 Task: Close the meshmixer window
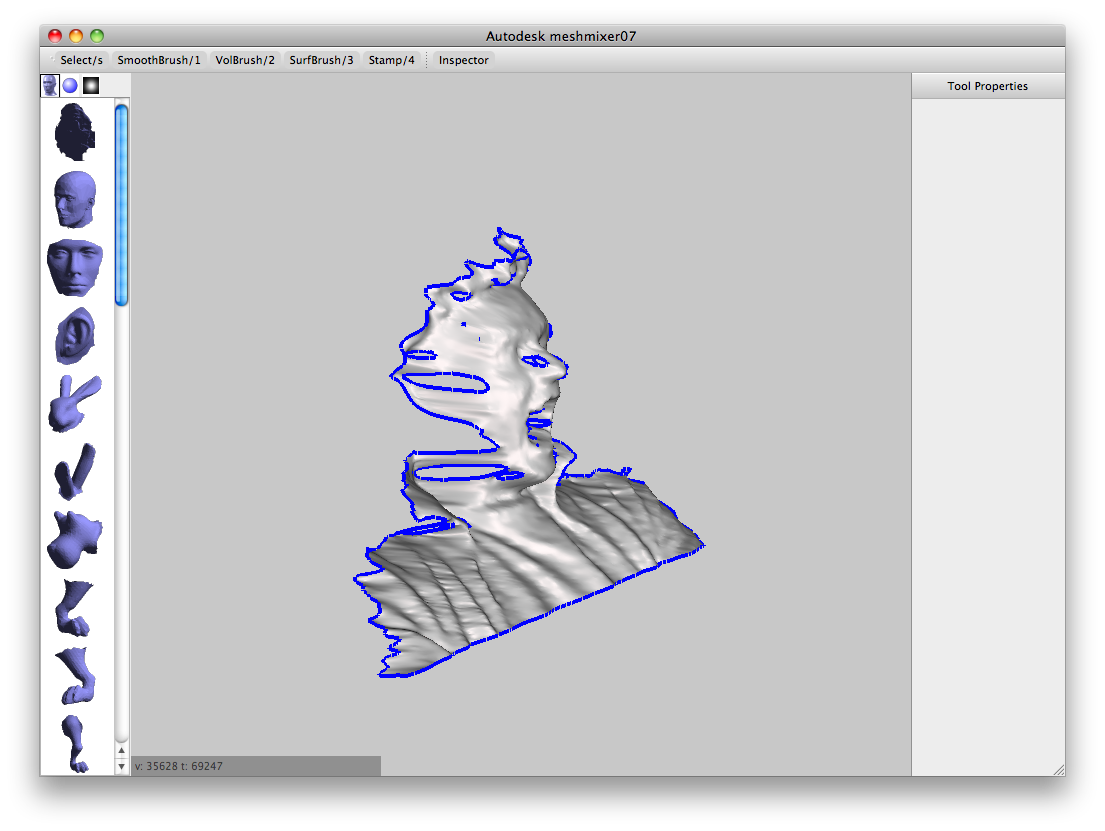55,35
